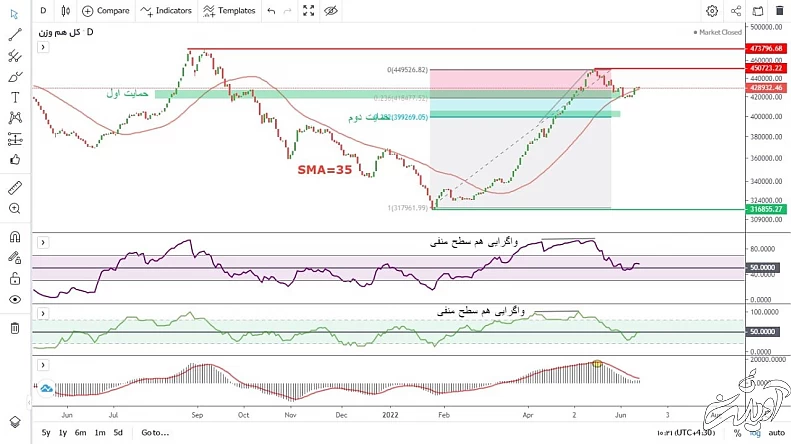Image resolution: width=791 pixels, height=444 pixels.
Task: Click the zoom in magnifier tool
Action: click(15, 209)
